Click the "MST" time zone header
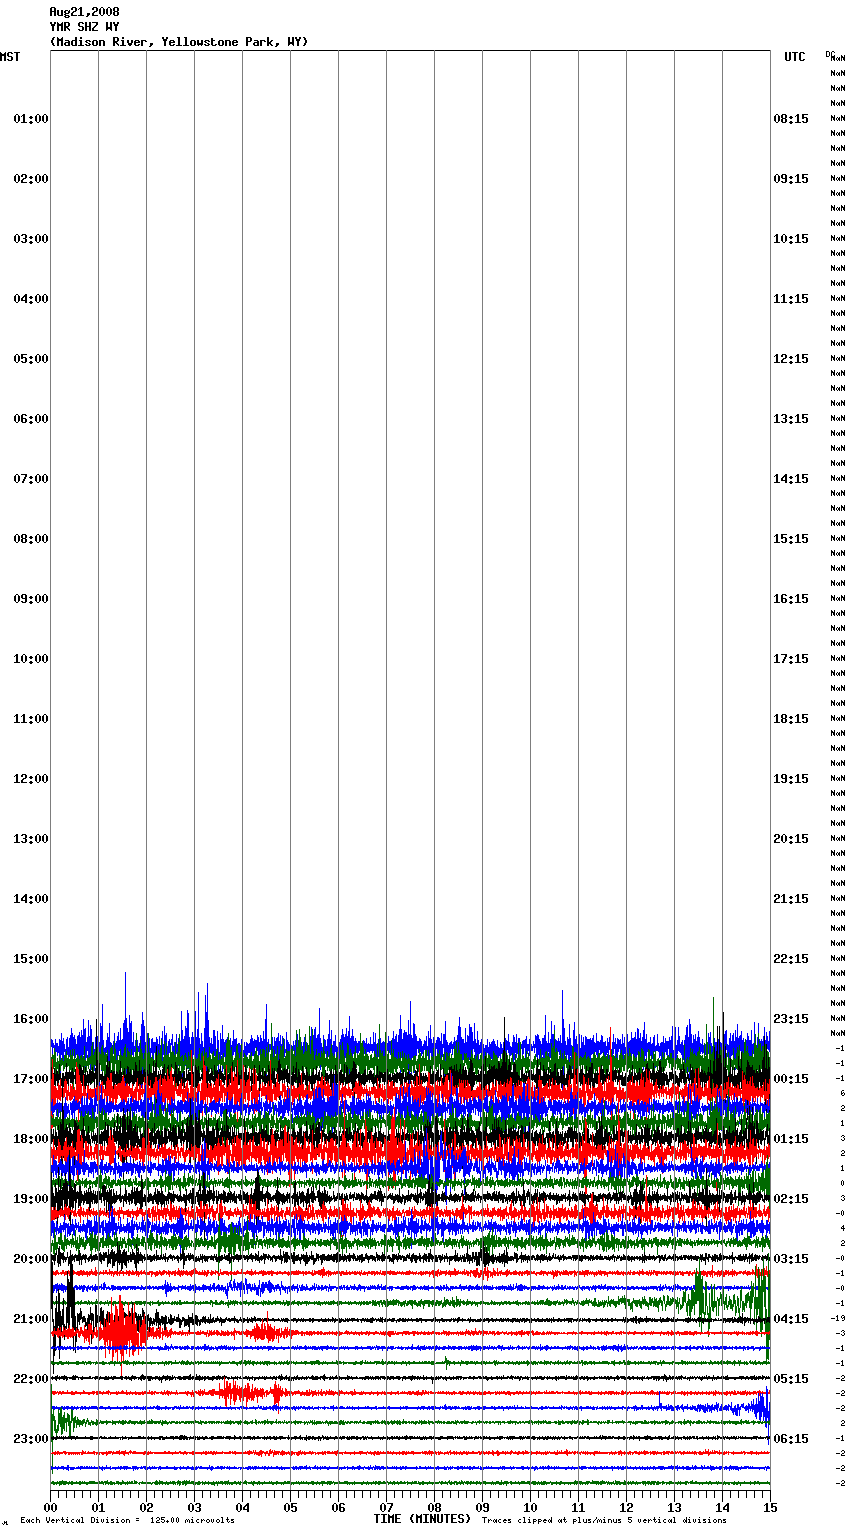The image size is (850, 1534). pos(10,57)
